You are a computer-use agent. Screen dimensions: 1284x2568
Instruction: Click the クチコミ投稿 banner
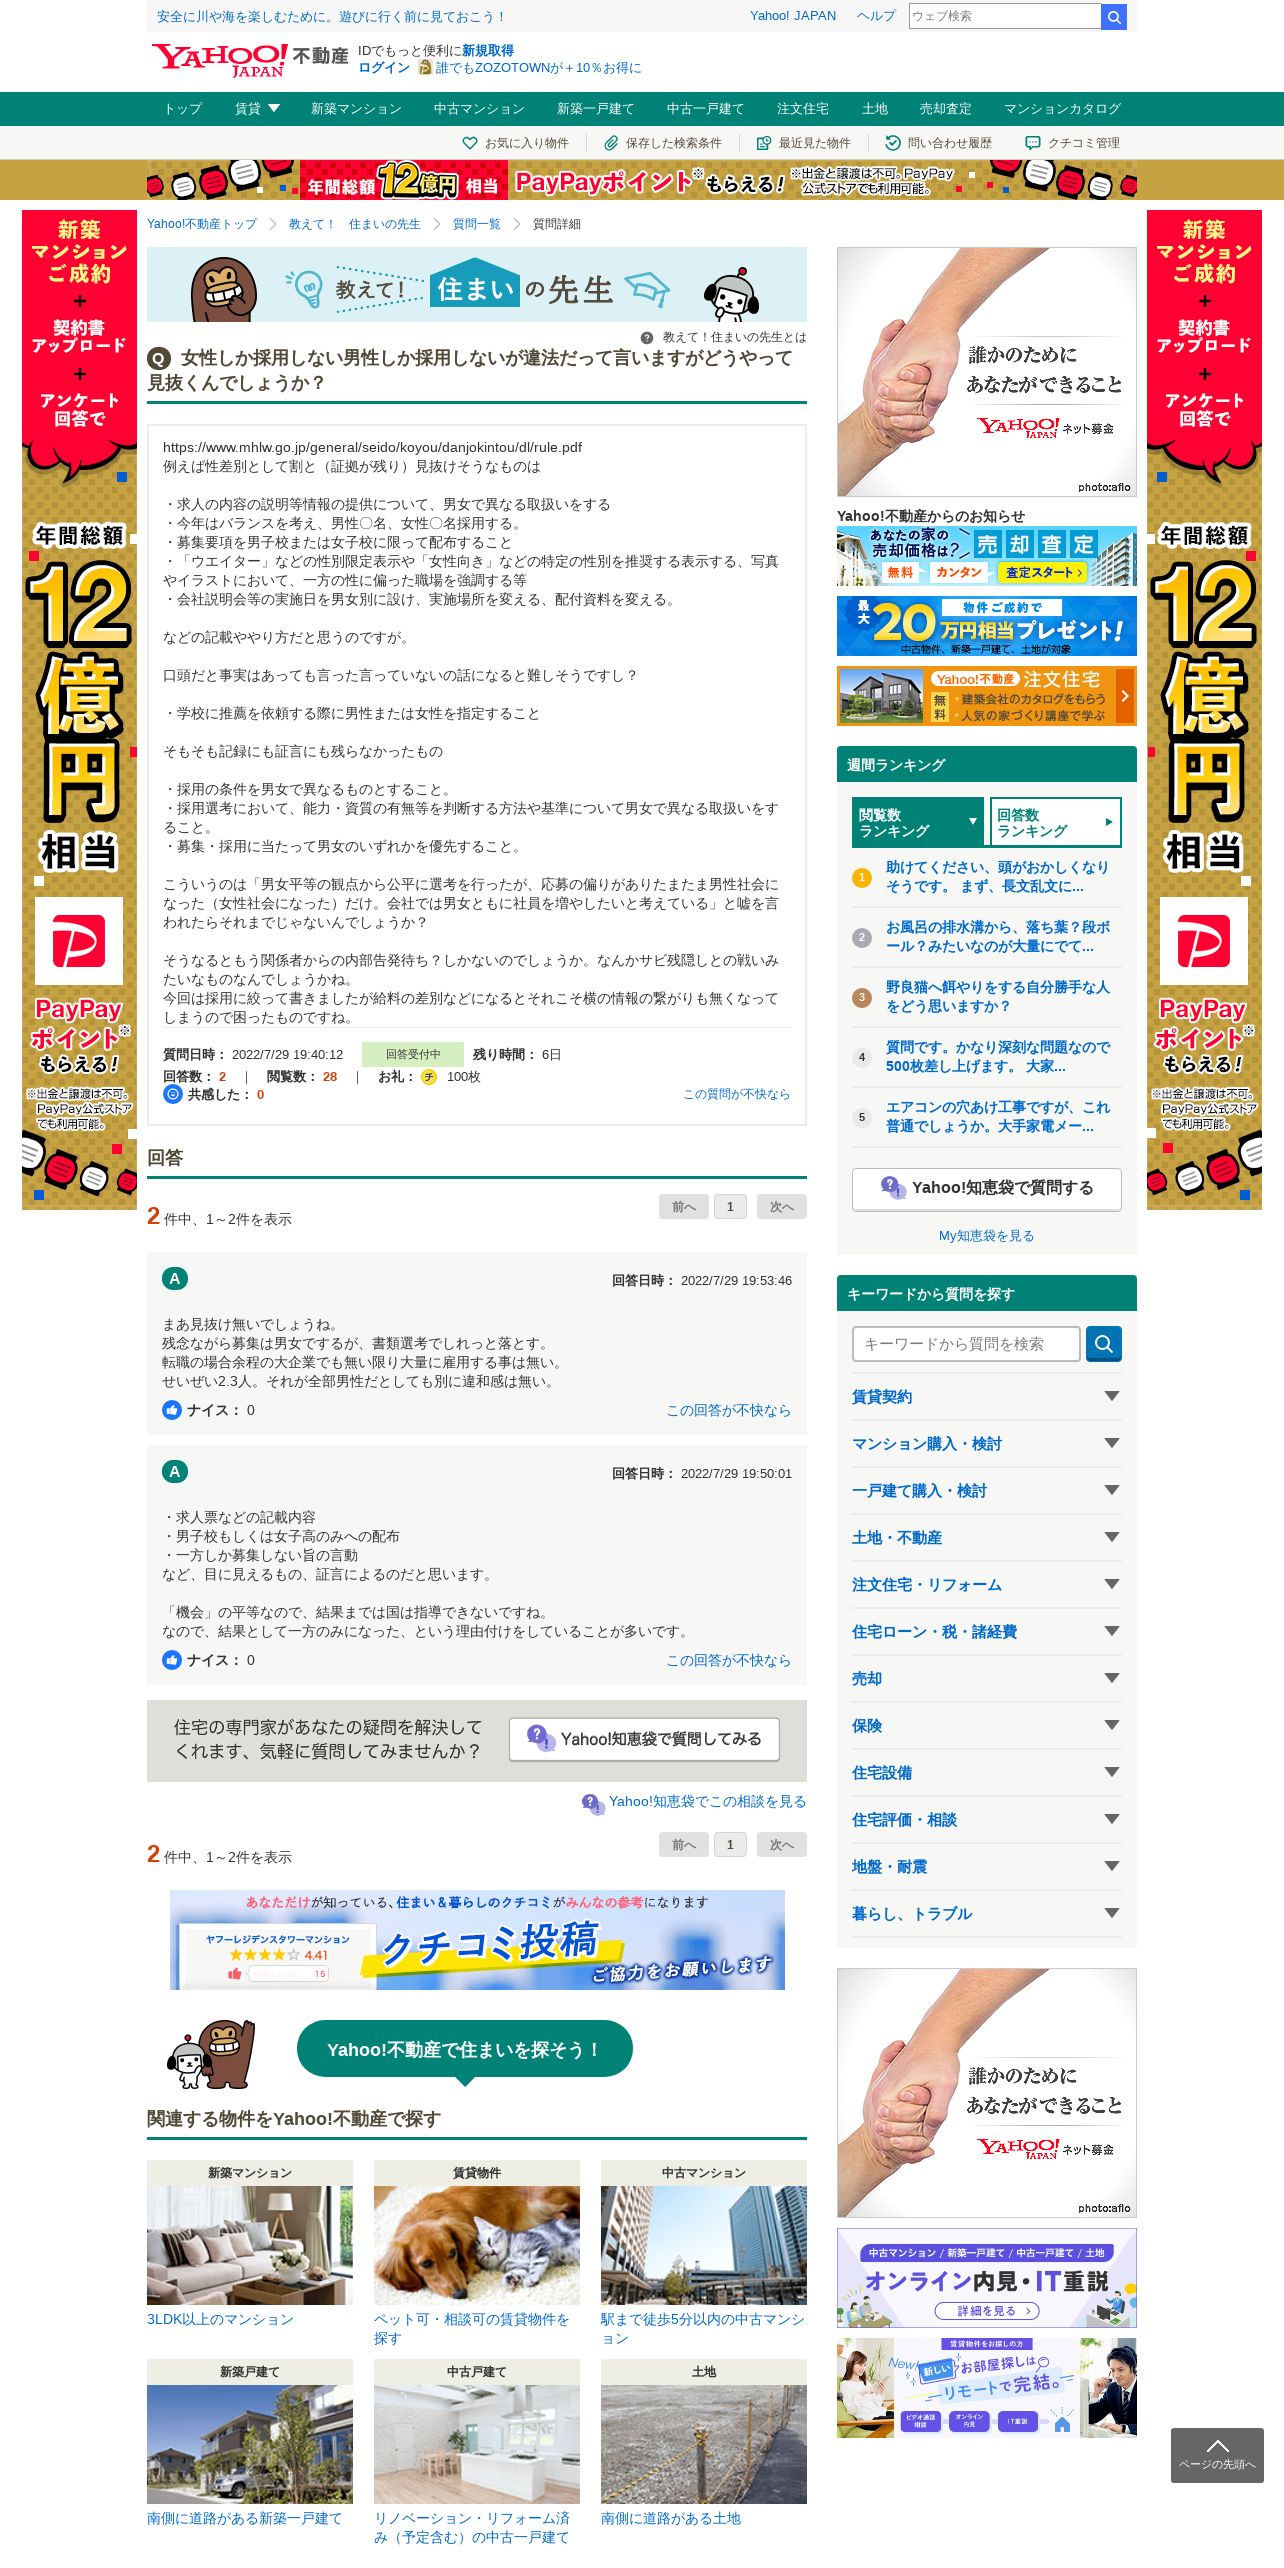pos(477,1940)
